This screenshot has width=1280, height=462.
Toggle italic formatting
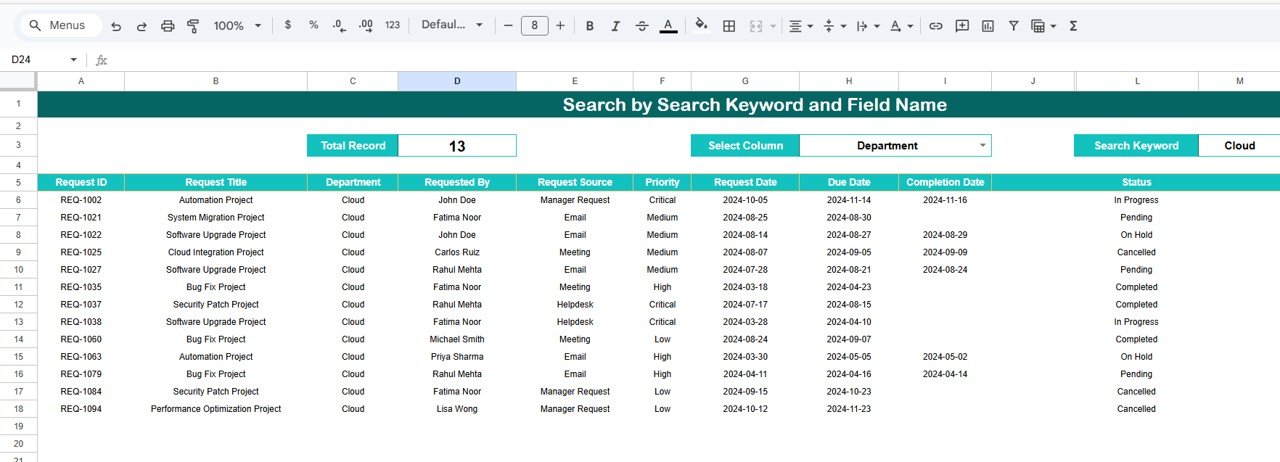(x=615, y=26)
